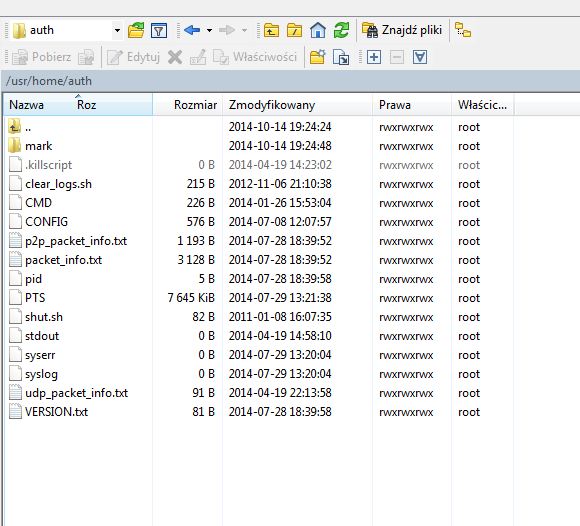The height and width of the screenshot is (526, 580).
Task: Create a new folder icon
Action: [318, 57]
